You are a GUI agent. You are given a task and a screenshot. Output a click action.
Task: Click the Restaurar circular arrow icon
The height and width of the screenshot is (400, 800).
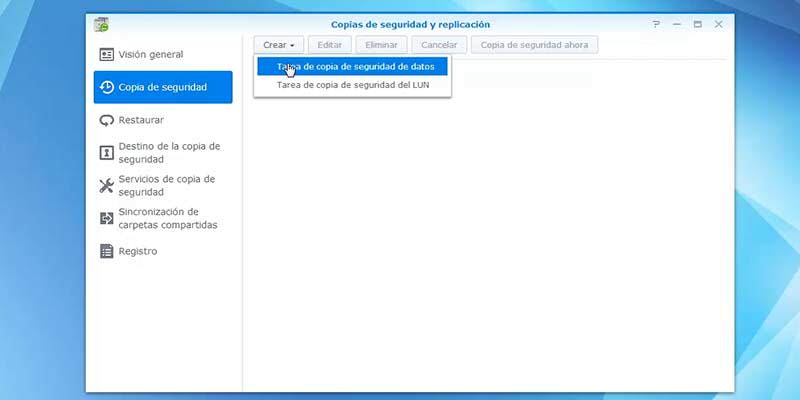[x=107, y=120]
